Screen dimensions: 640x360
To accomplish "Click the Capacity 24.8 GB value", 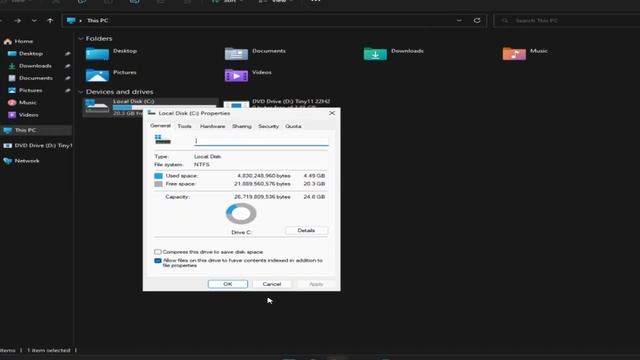I will [x=314, y=197].
